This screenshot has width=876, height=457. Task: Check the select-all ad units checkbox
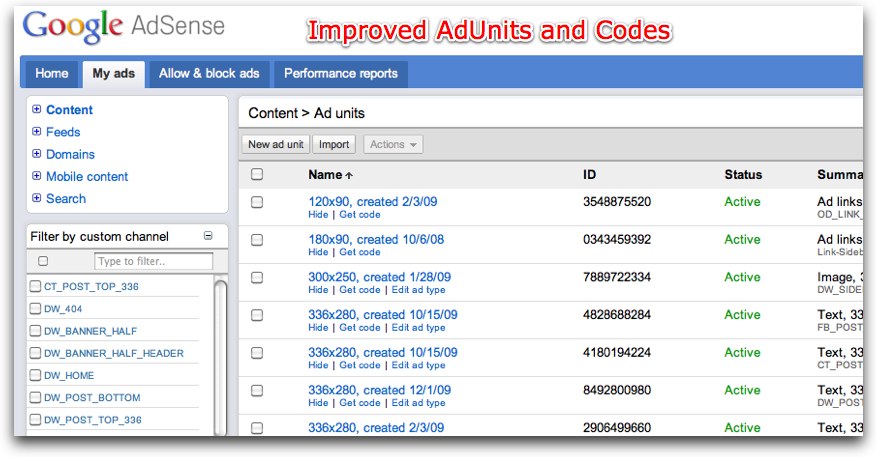point(257,175)
